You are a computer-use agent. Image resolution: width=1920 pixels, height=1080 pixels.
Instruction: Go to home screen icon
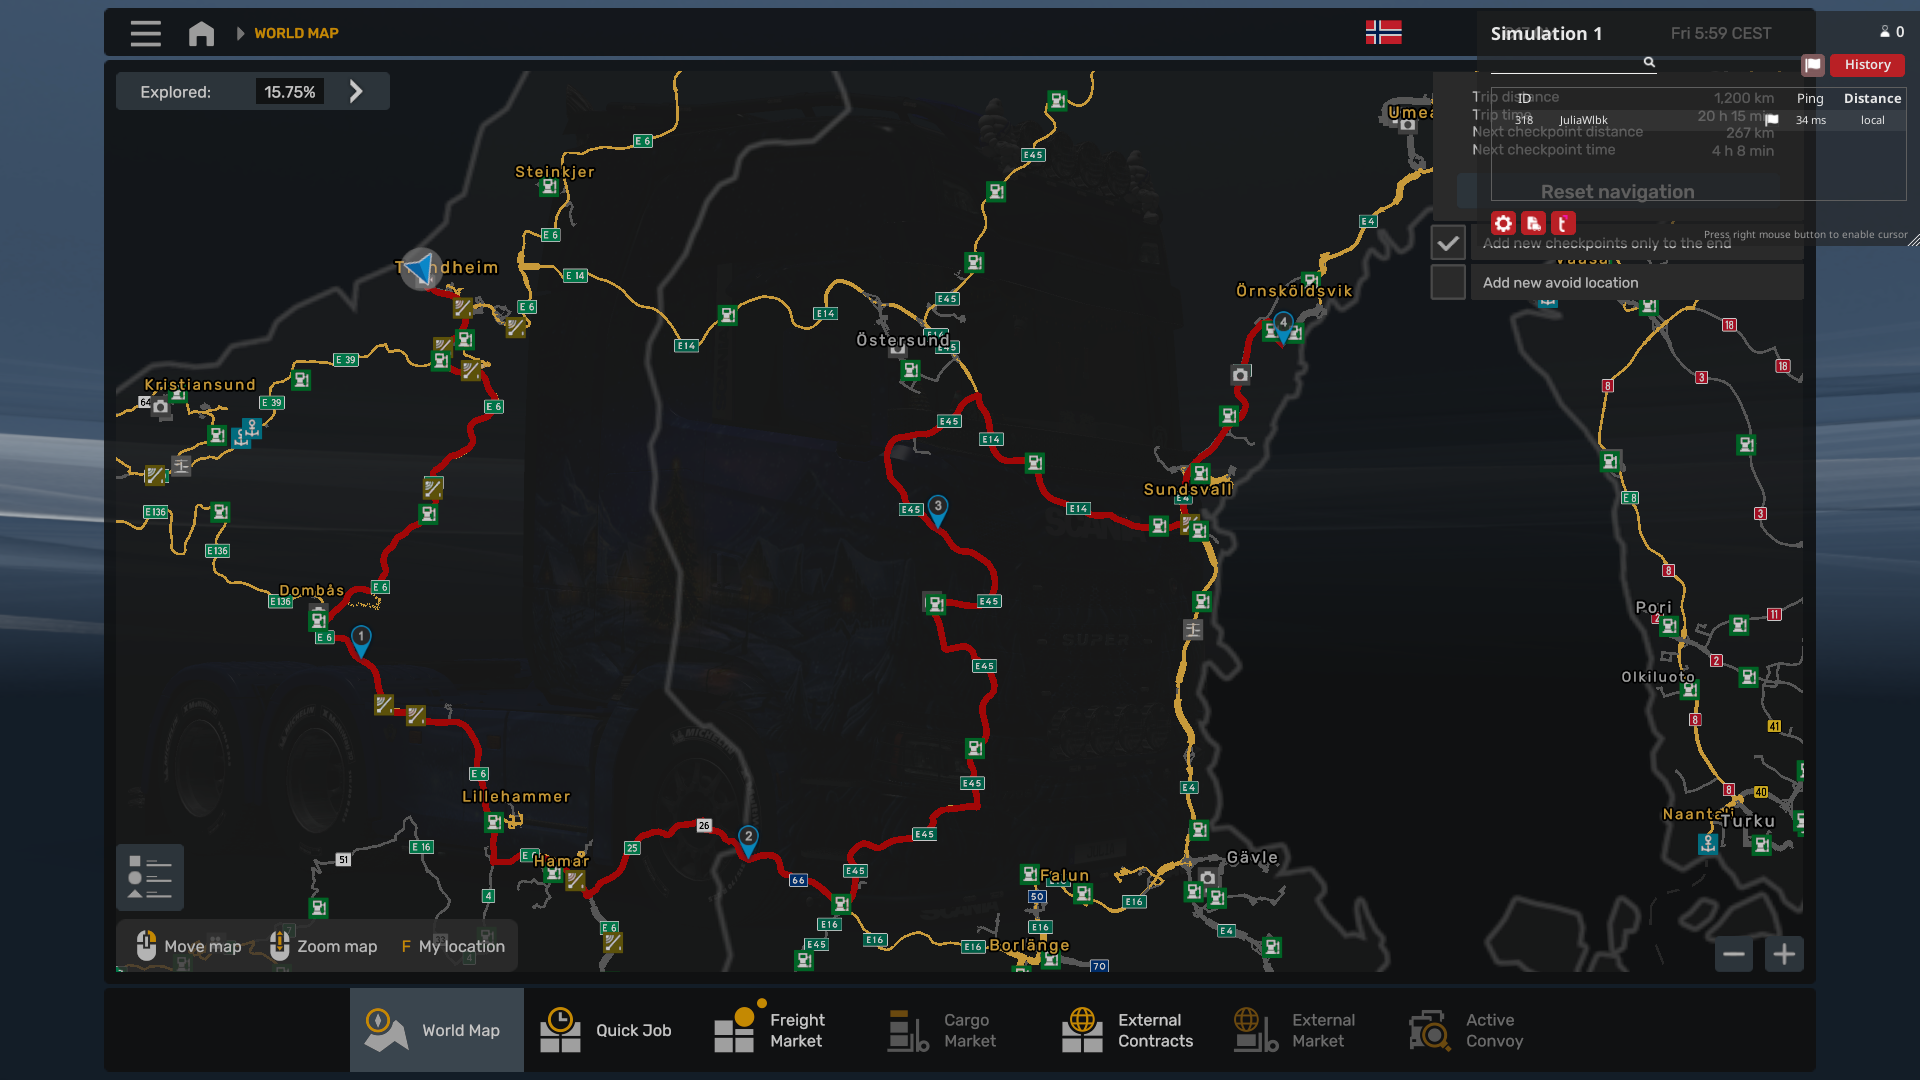pyautogui.click(x=201, y=33)
